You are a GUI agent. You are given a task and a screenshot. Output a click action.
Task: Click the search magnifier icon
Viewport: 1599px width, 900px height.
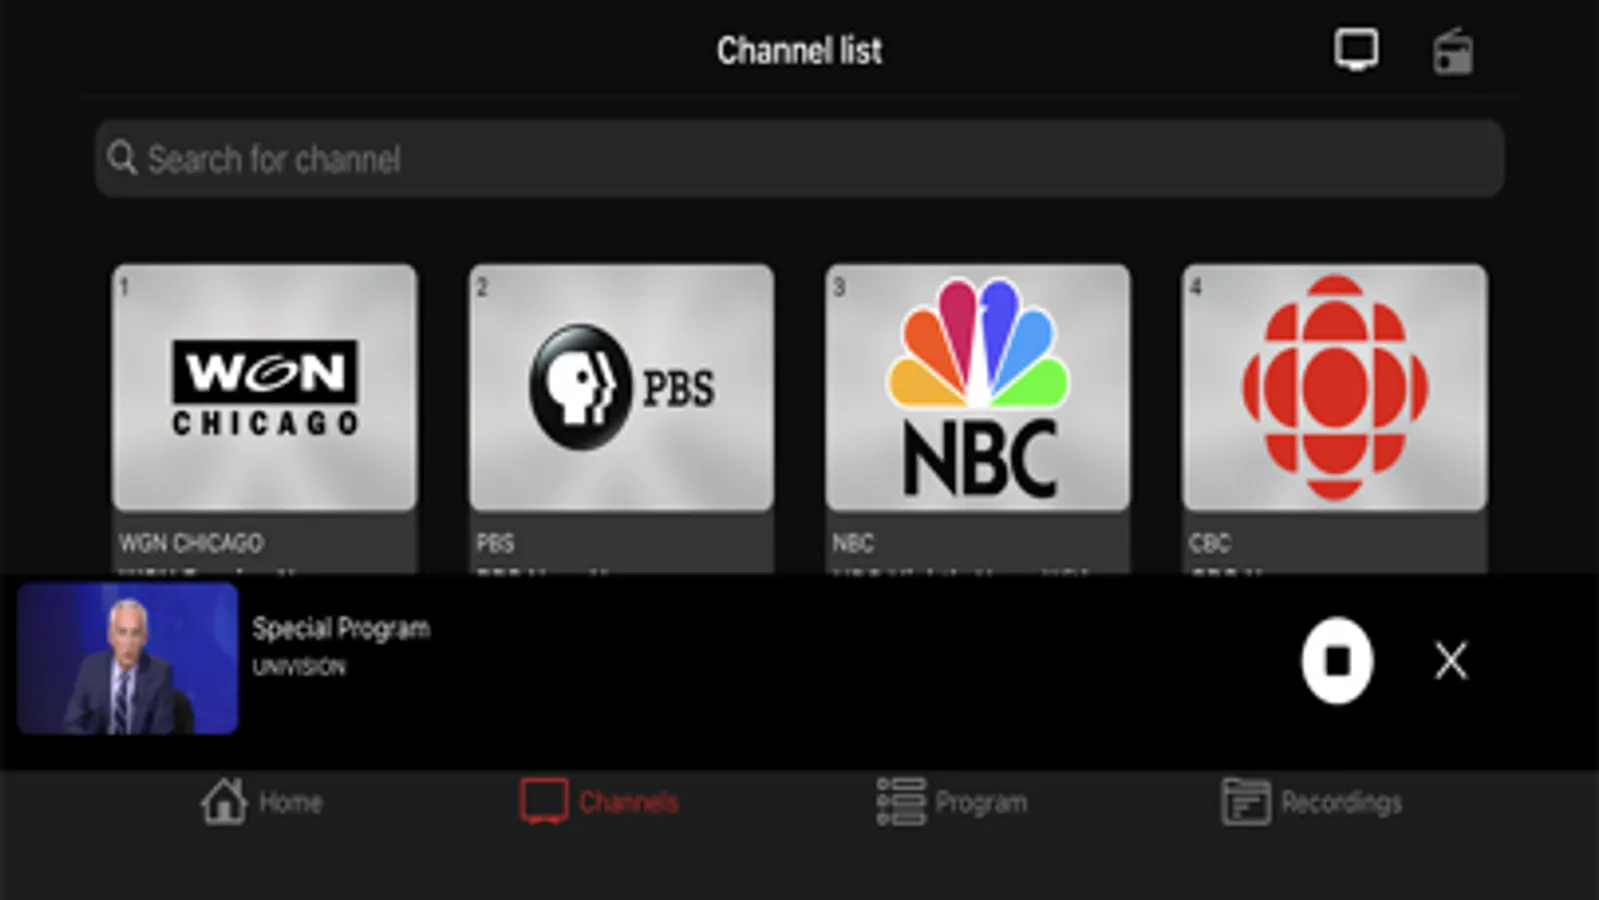pos(122,158)
